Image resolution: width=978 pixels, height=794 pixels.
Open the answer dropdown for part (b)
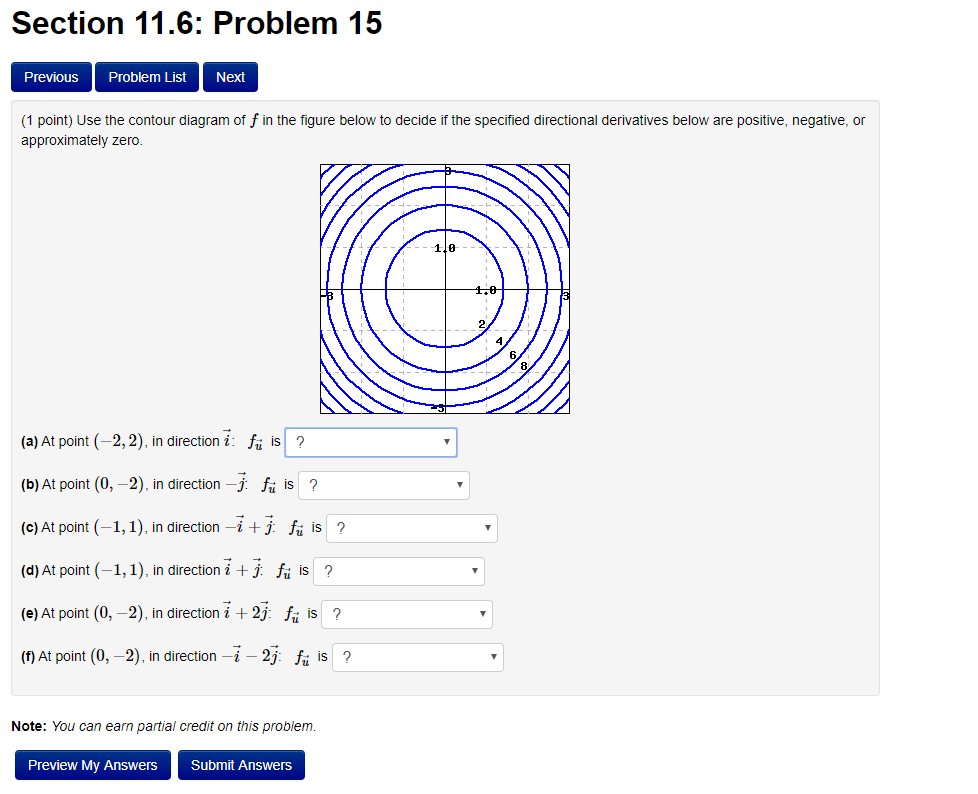(383, 485)
